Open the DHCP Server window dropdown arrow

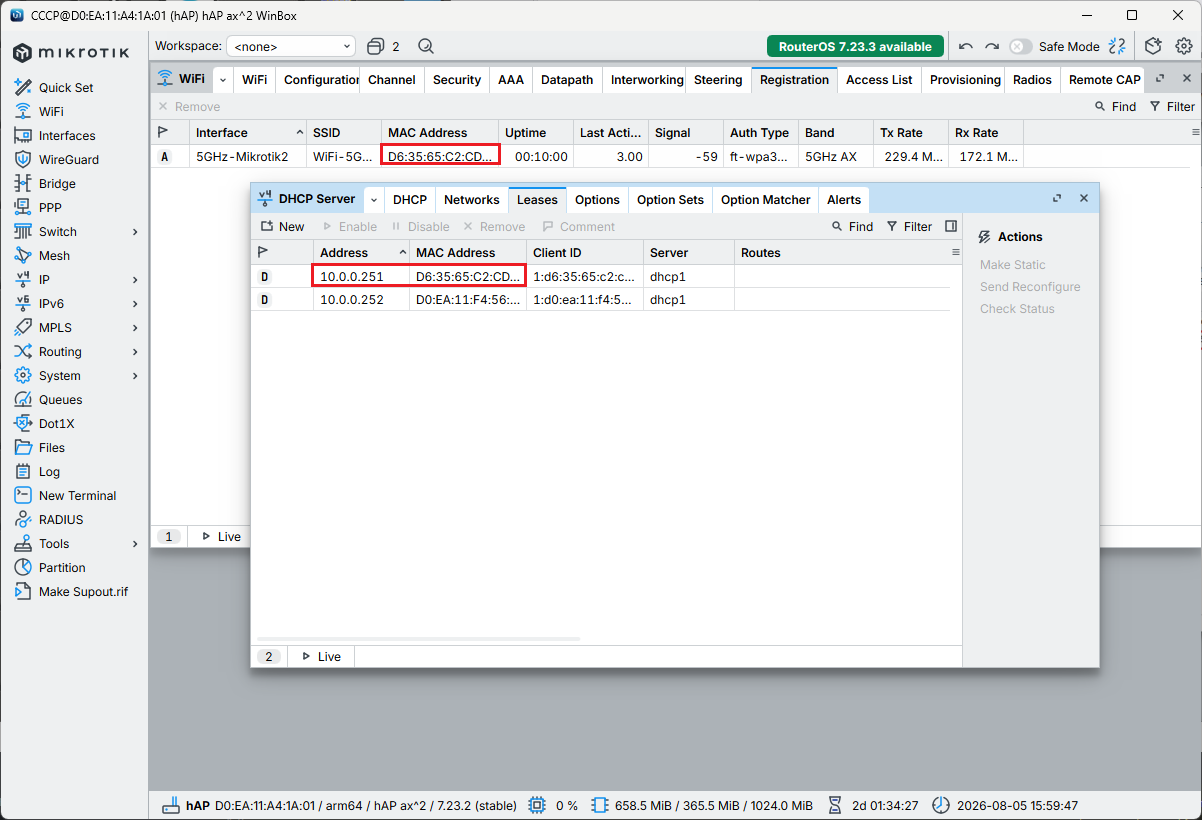pos(374,200)
